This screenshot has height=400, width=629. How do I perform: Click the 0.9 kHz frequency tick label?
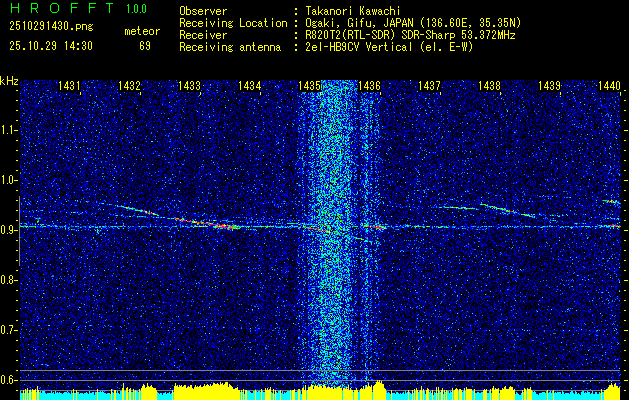pyautogui.click(x=8, y=230)
